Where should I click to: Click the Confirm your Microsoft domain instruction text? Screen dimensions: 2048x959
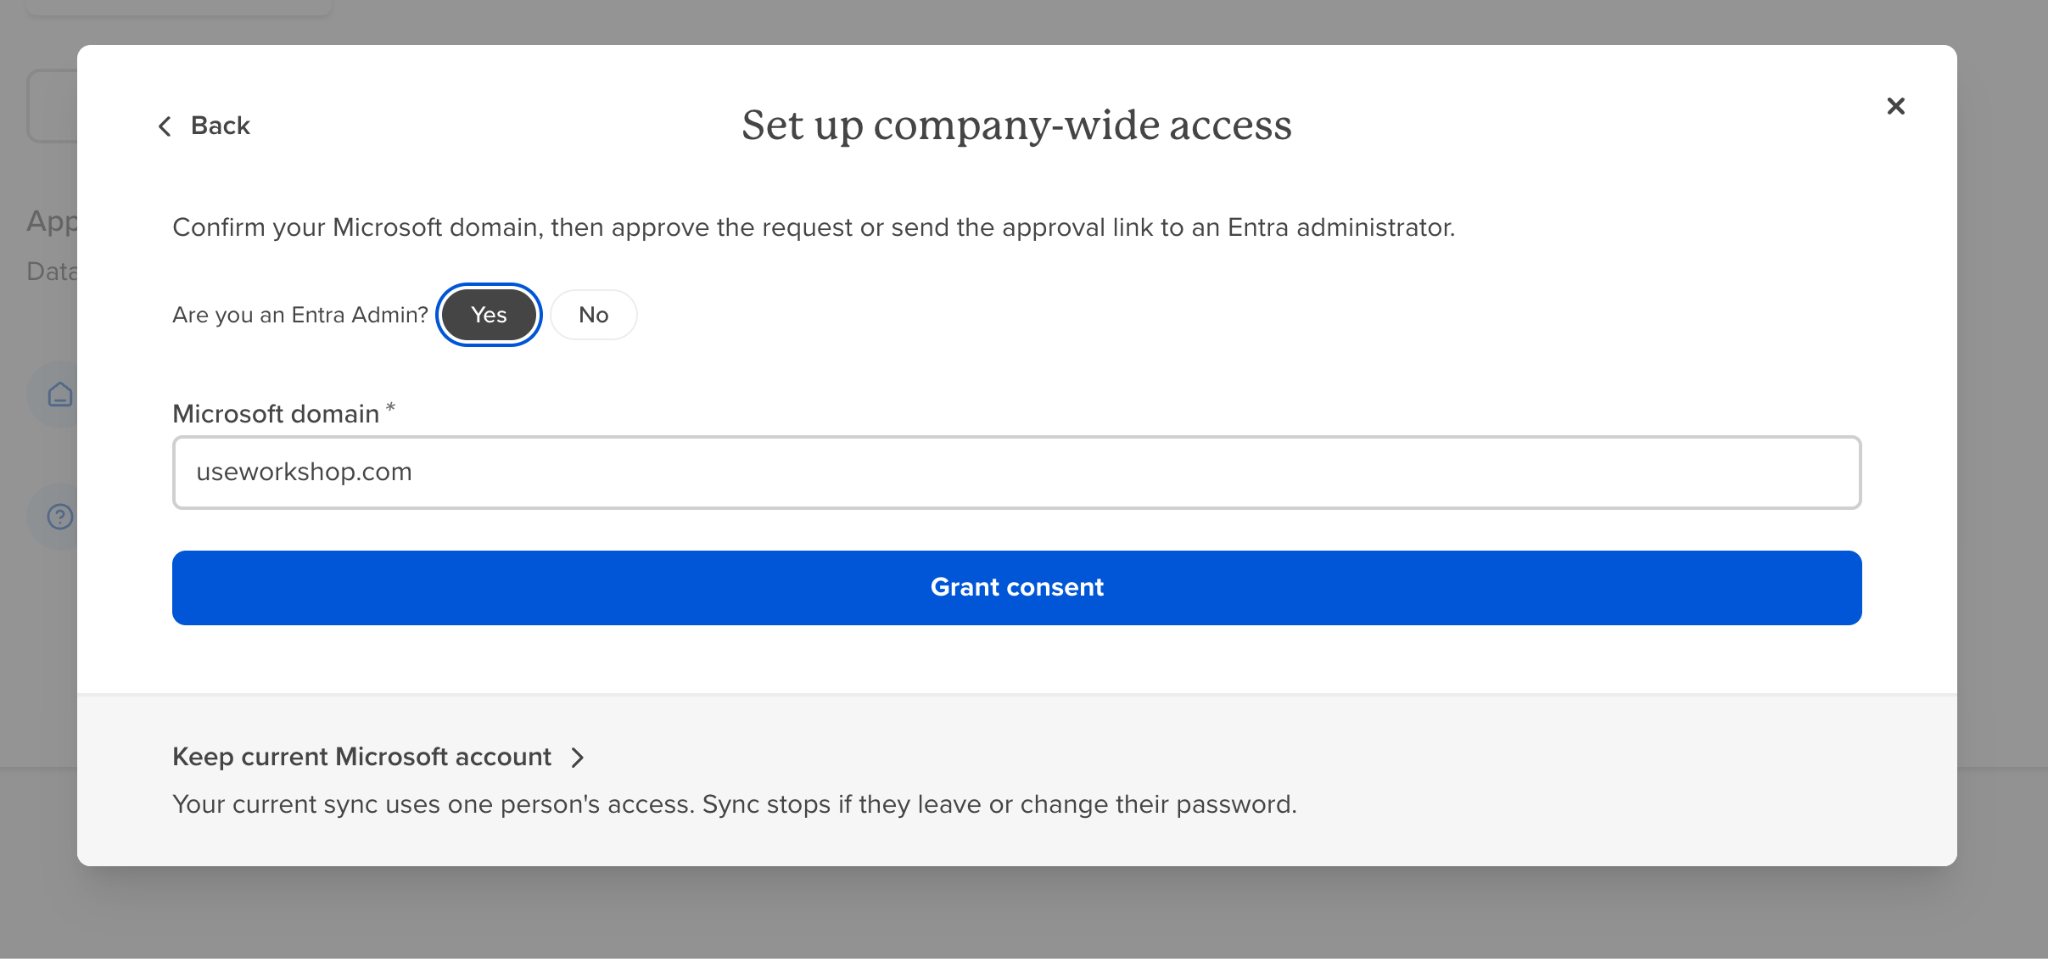[x=813, y=228]
